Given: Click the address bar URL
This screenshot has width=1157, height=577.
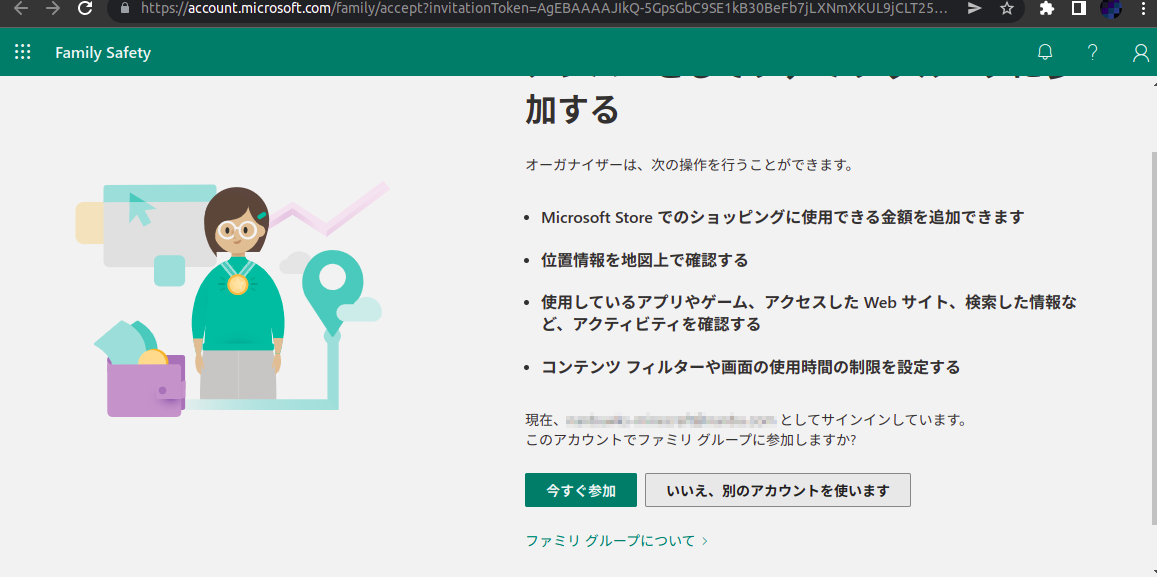Looking at the screenshot, I should (543, 8).
